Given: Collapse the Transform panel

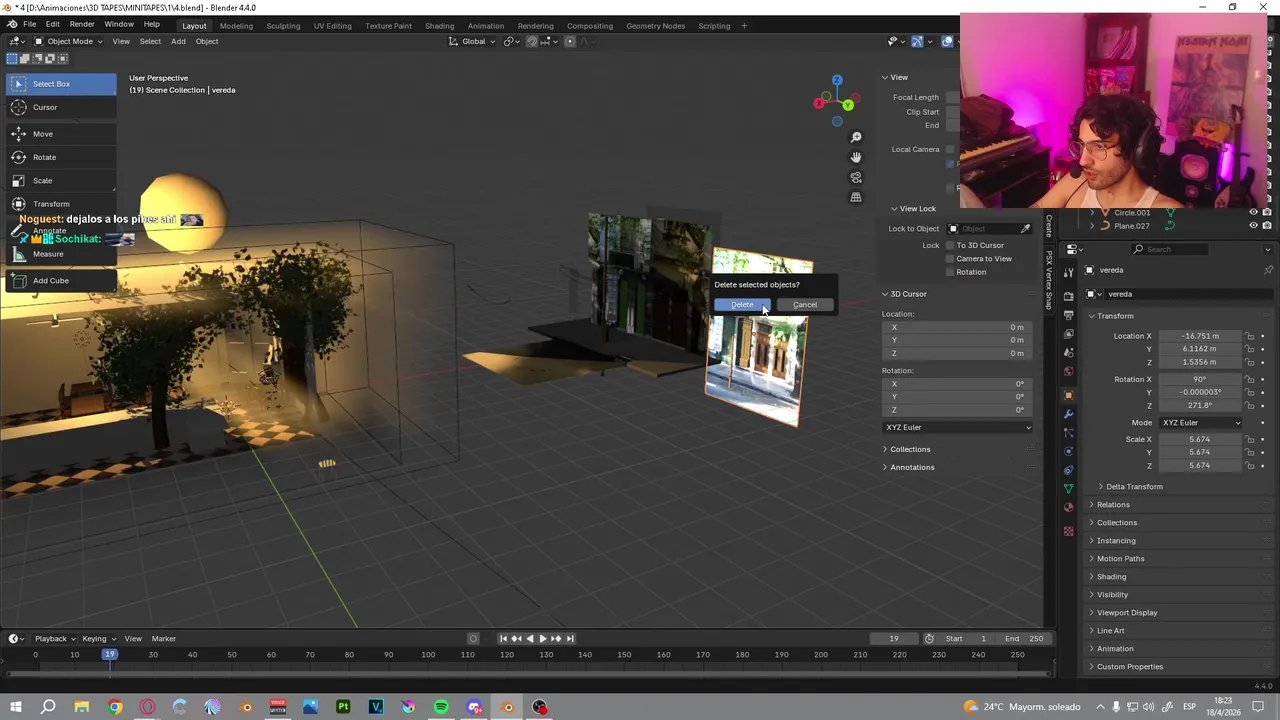Looking at the screenshot, I should [1115, 316].
